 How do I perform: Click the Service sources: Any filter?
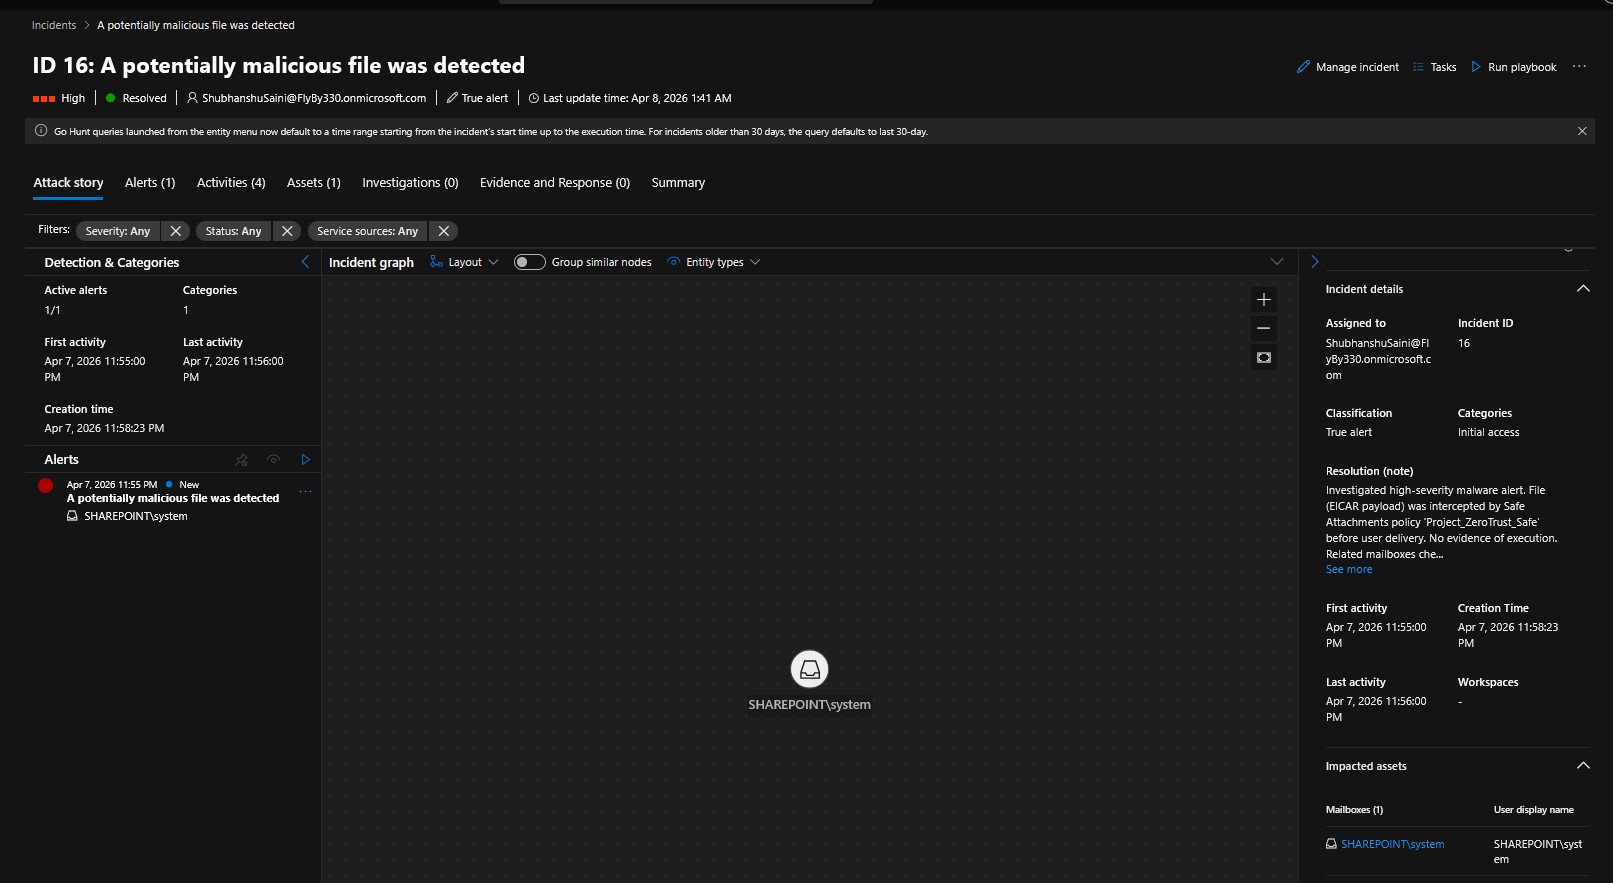(x=368, y=231)
